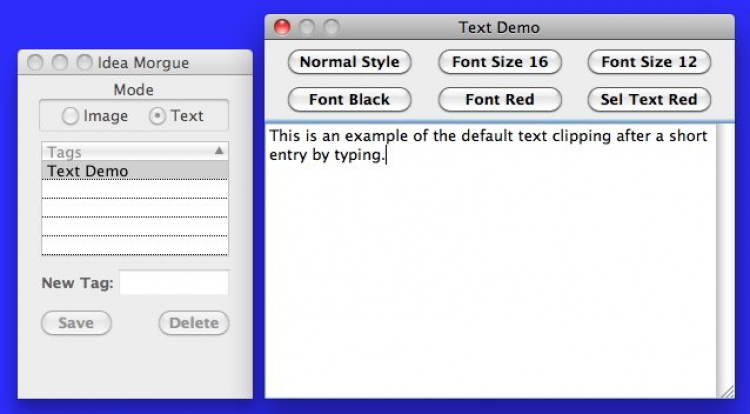
Task: Click the Tags column header
Action: (x=120, y=152)
